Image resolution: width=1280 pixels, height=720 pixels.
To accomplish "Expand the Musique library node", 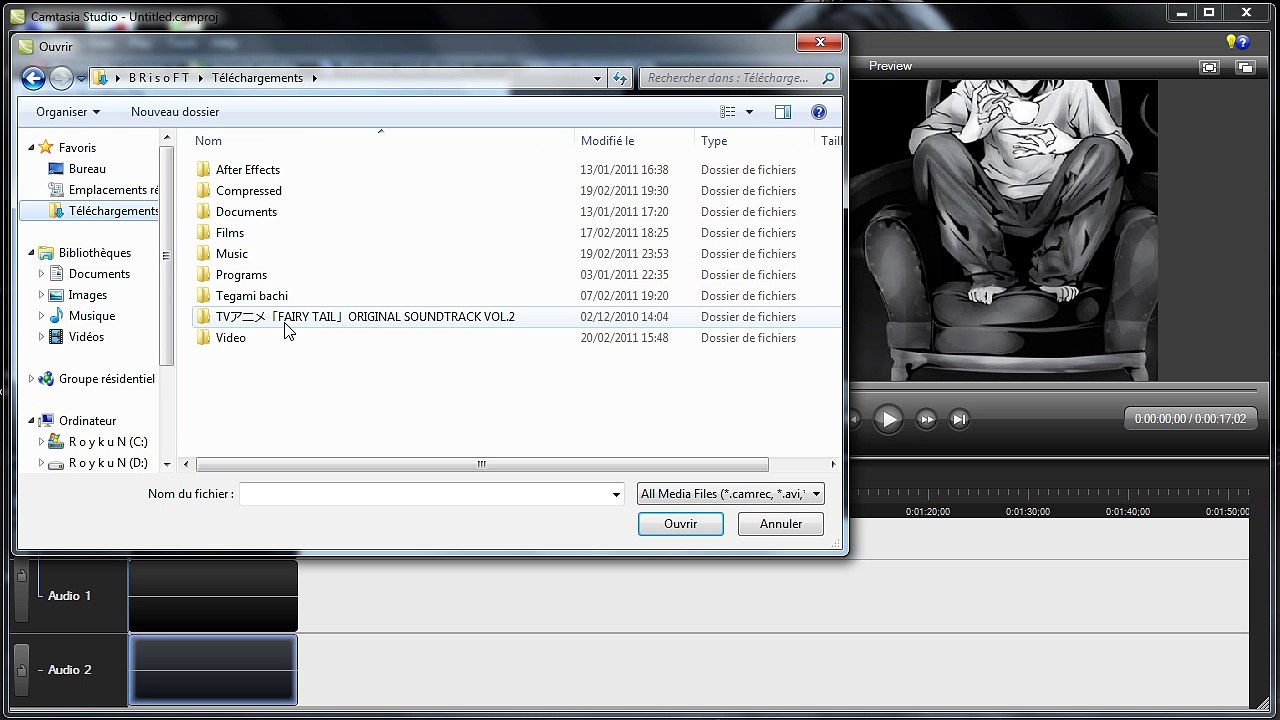I will tap(41, 316).
